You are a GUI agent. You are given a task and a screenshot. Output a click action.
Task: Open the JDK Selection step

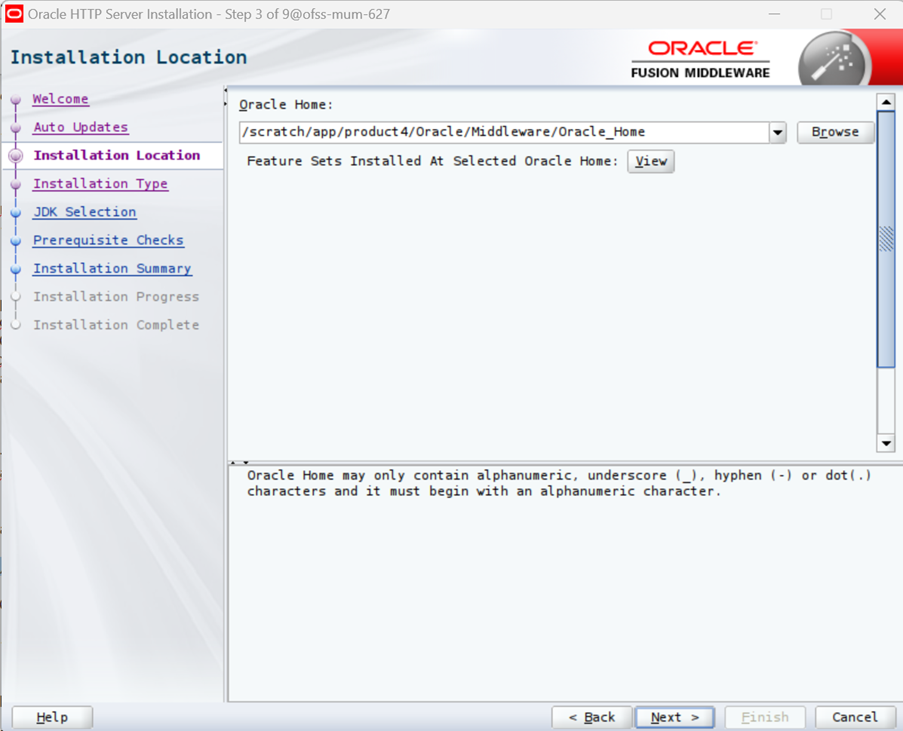85,212
